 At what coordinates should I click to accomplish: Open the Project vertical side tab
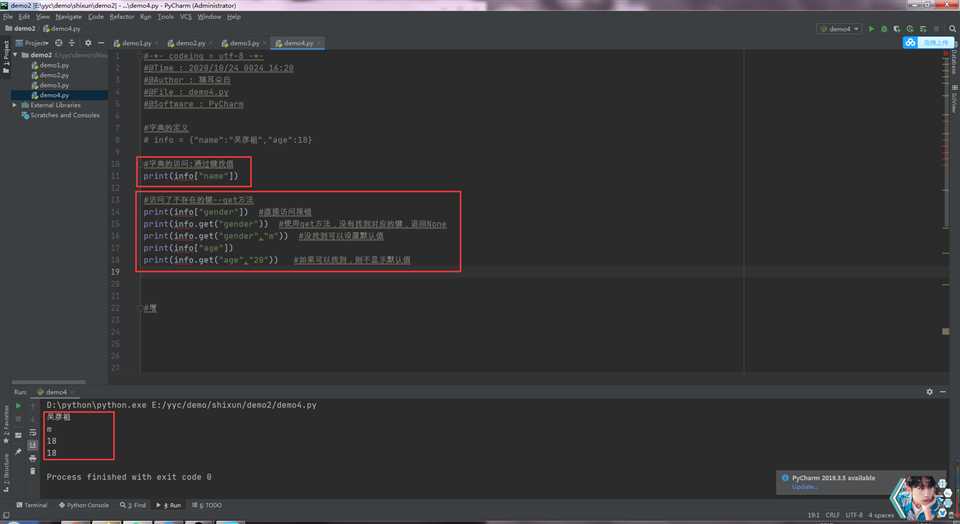point(6,56)
